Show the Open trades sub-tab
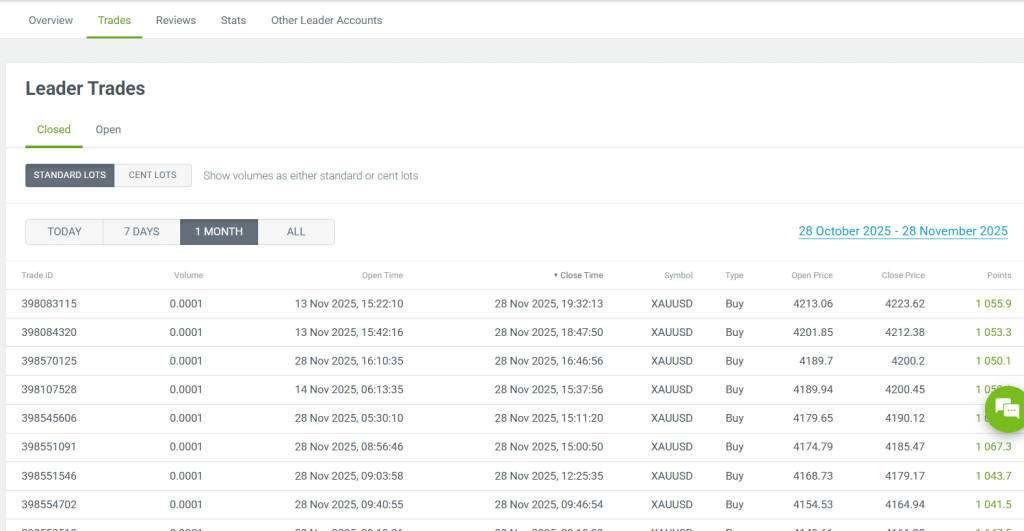 (108, 129)
